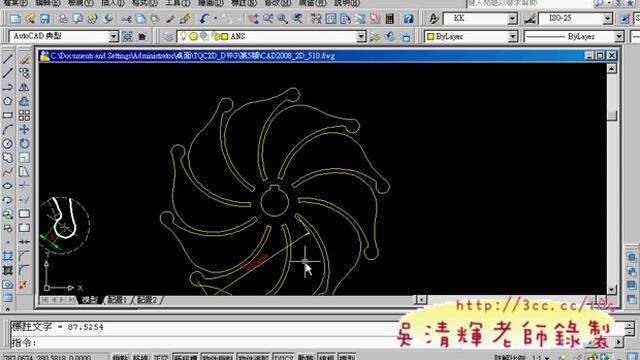The width and height of the screenshot is (640, 360).
Task: Click the Plot printer icon
Action: pos(63,19)
